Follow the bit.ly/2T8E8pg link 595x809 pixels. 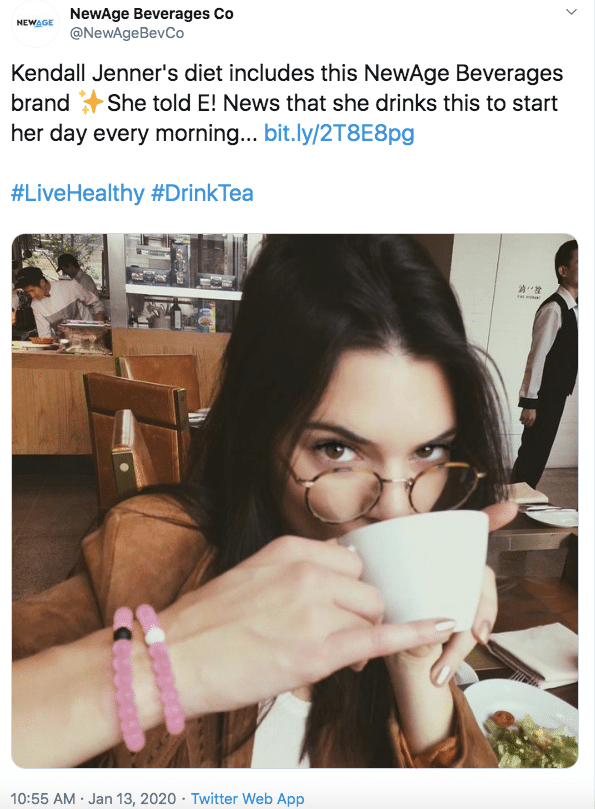pyautogui.click(x=339, y=133)
